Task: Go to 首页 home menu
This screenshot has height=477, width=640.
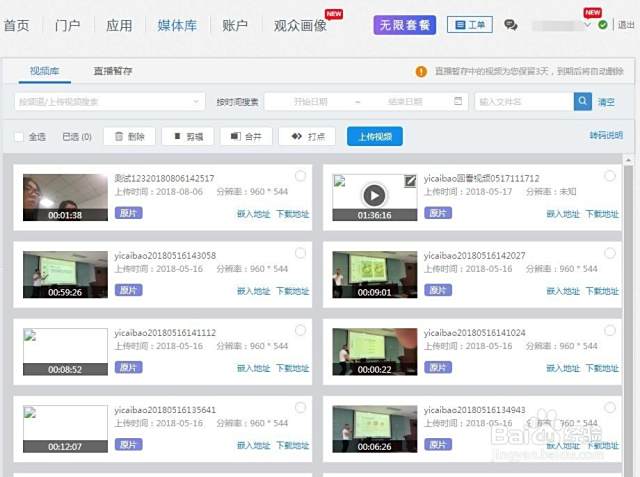Action: [x=17, y=25]
